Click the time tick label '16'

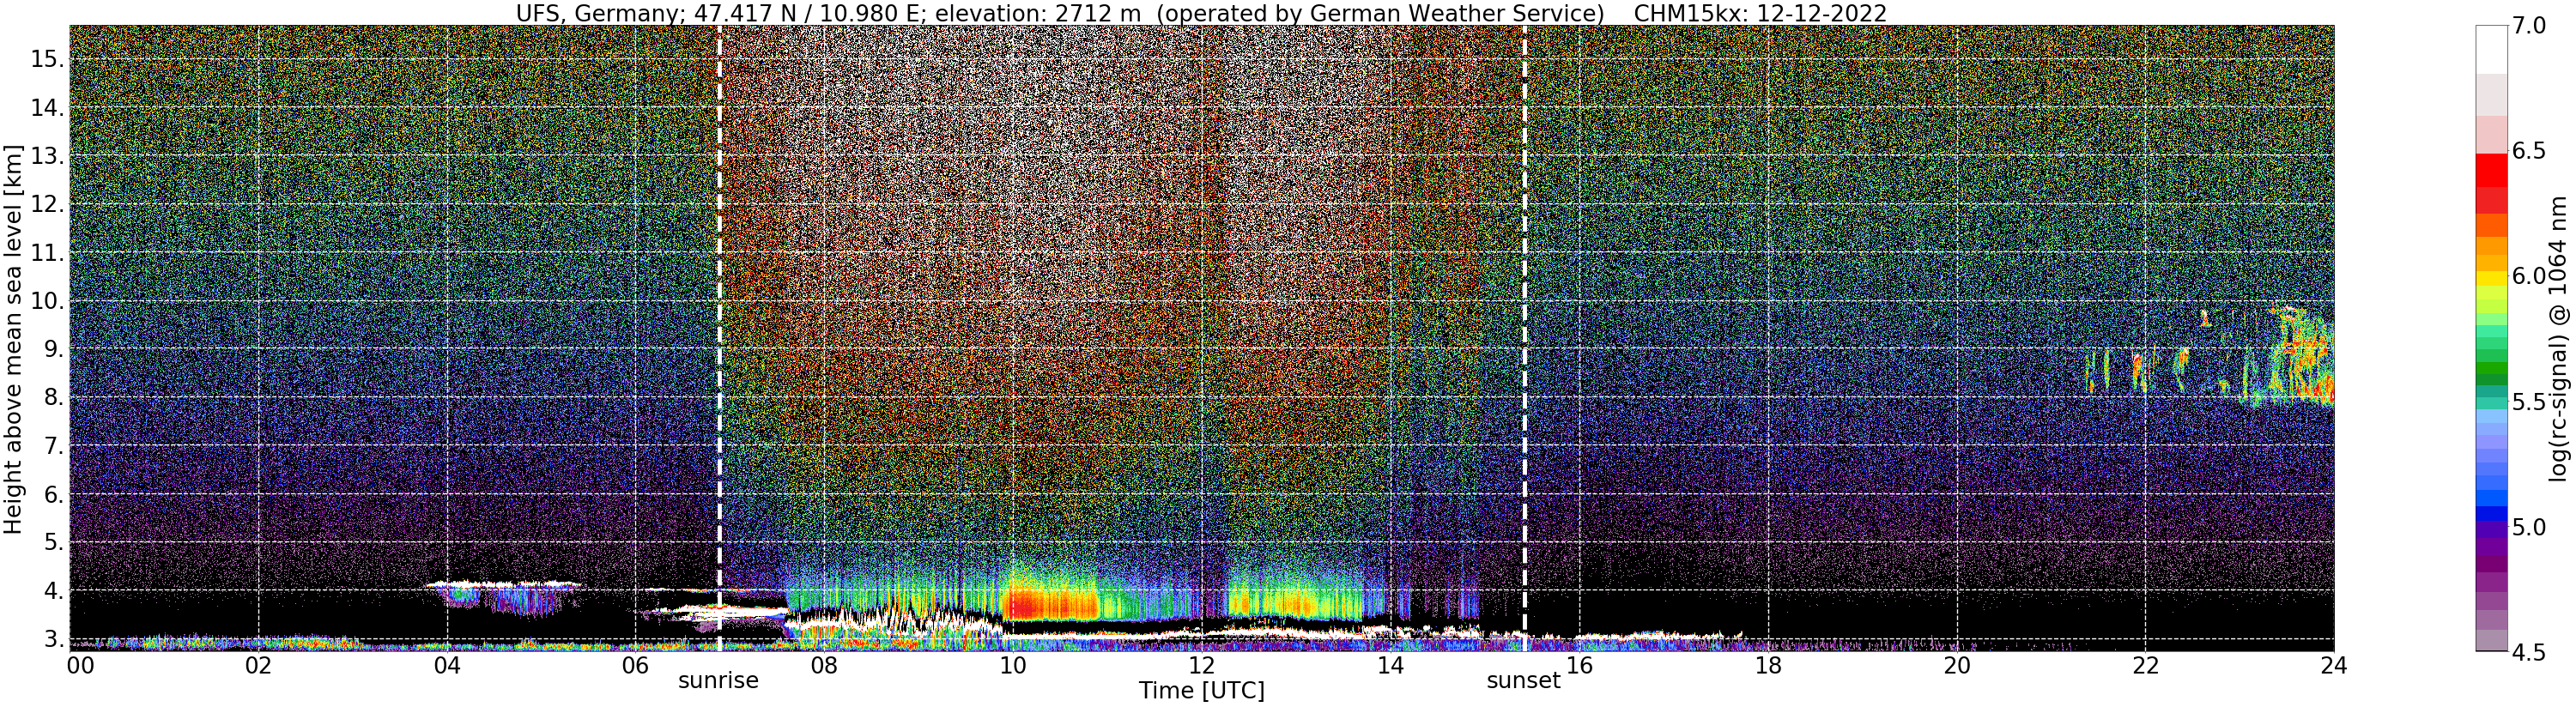coord(1578,665)
